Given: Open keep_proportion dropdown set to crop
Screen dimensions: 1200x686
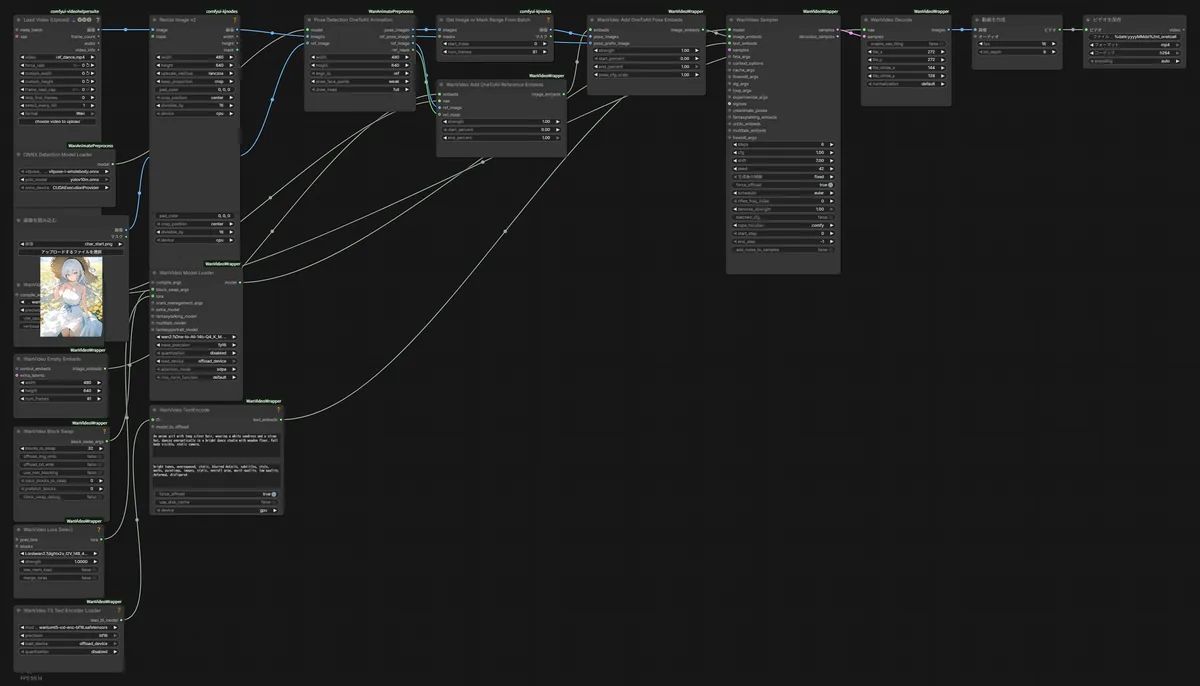Looking at the screenshot, I should (194, 81).
